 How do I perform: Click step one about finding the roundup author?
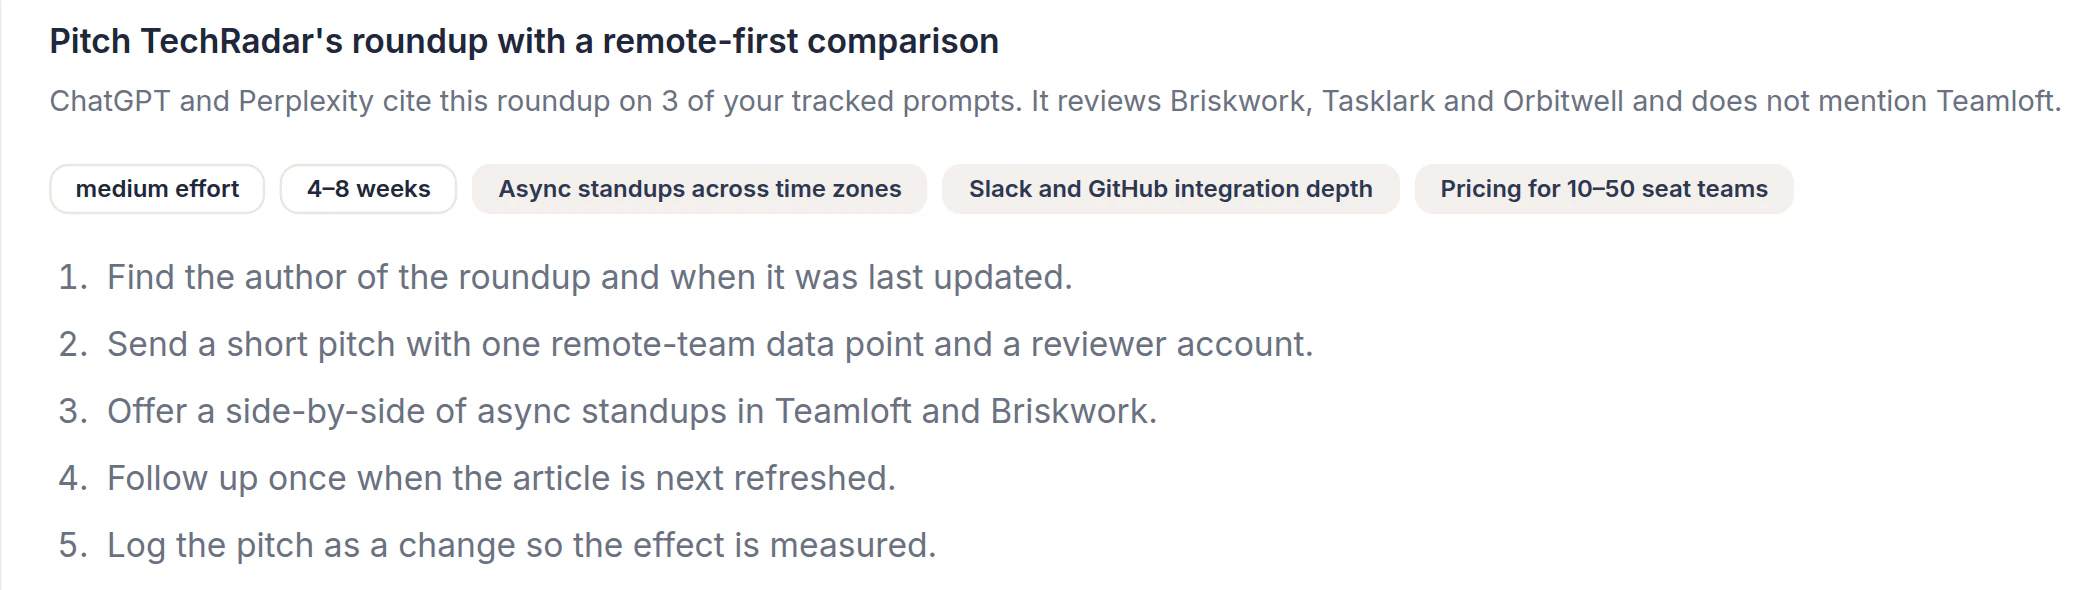(589, 277)
